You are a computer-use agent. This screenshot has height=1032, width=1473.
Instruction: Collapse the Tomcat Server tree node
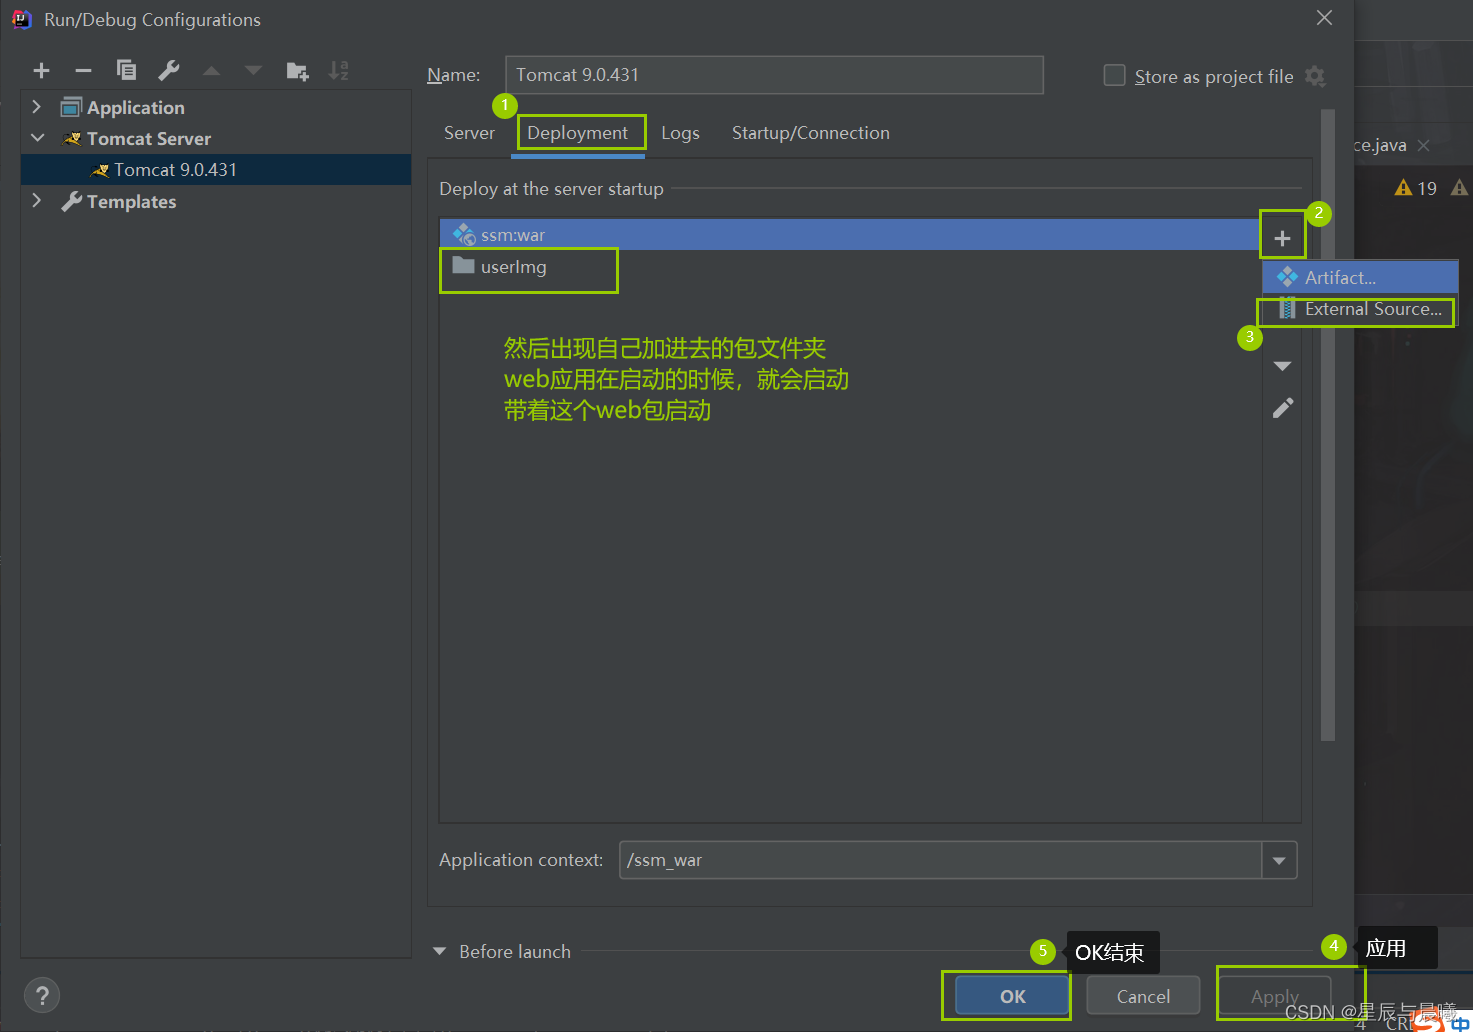click(37, 138)
